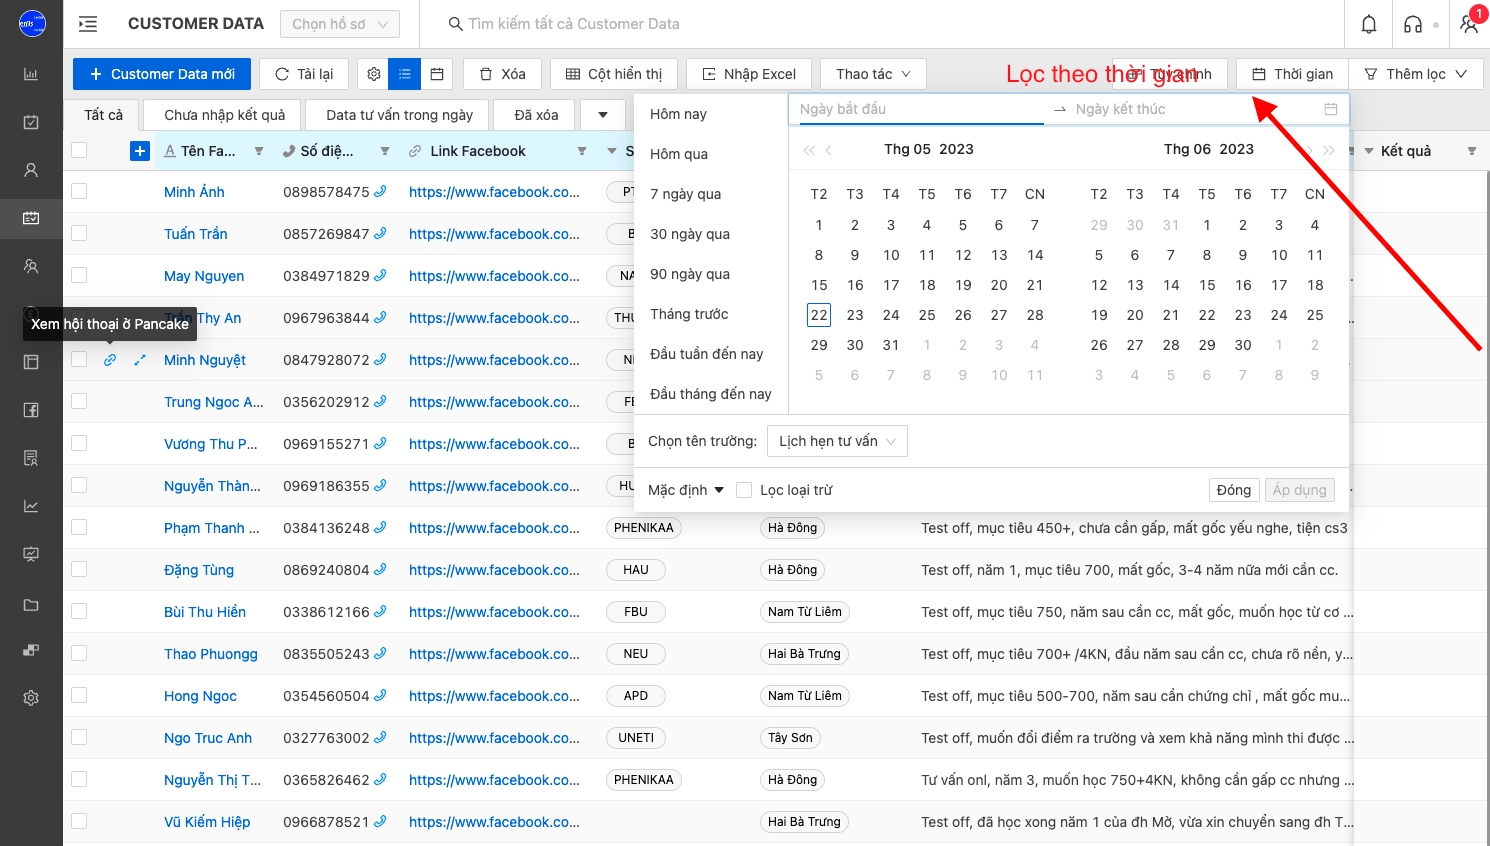The height and width of the screenshot is (846, 1490).
Task: Select the 7 ngày qua preset
Action: pyautogui.click(x=685, y=194)
